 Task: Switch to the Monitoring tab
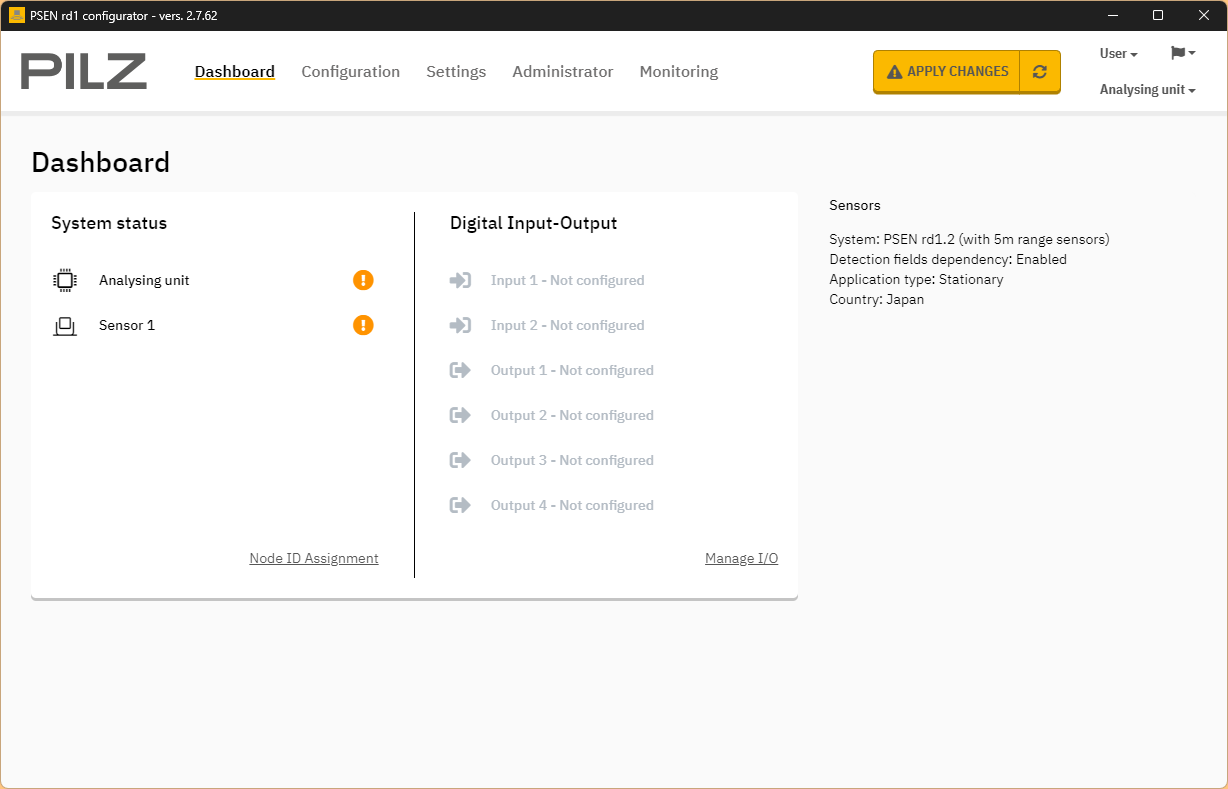(x=679, y=72)
